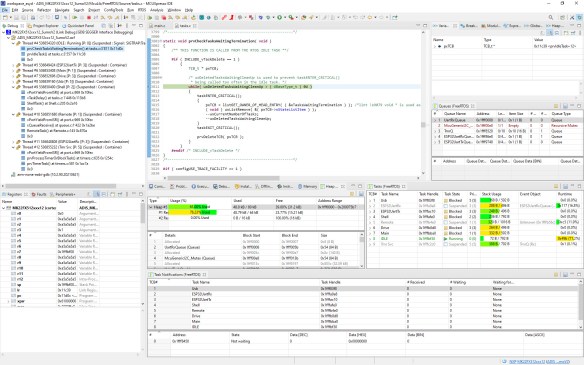Open the Refactor menu

click(44, 10)
